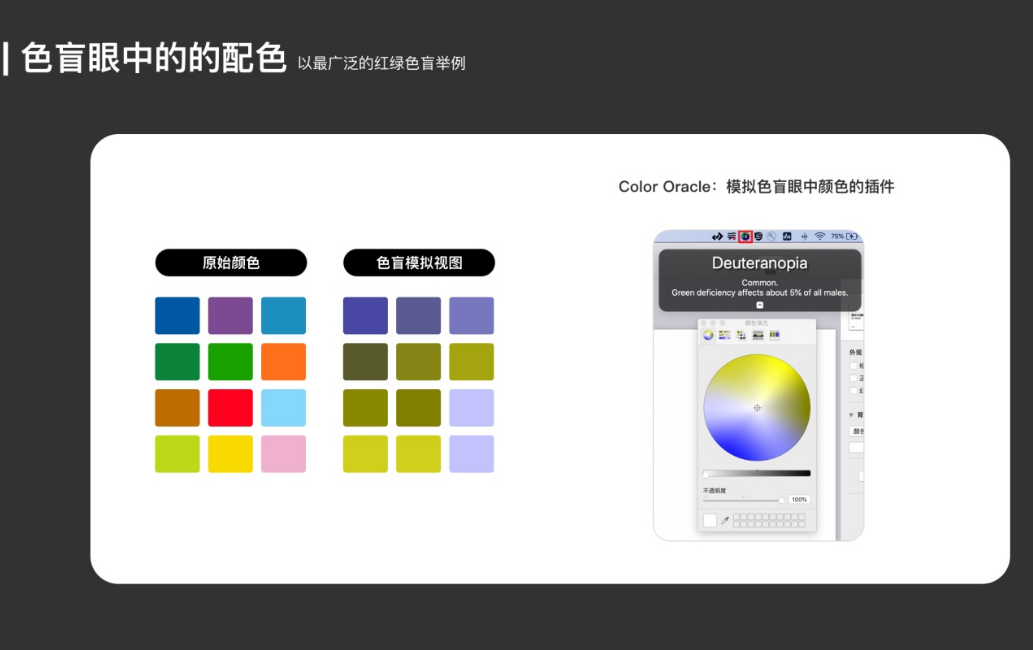Click the 色盲眼中的的配色 slide title
This screenshot has width=1033, height=650.
pos(154,58)
